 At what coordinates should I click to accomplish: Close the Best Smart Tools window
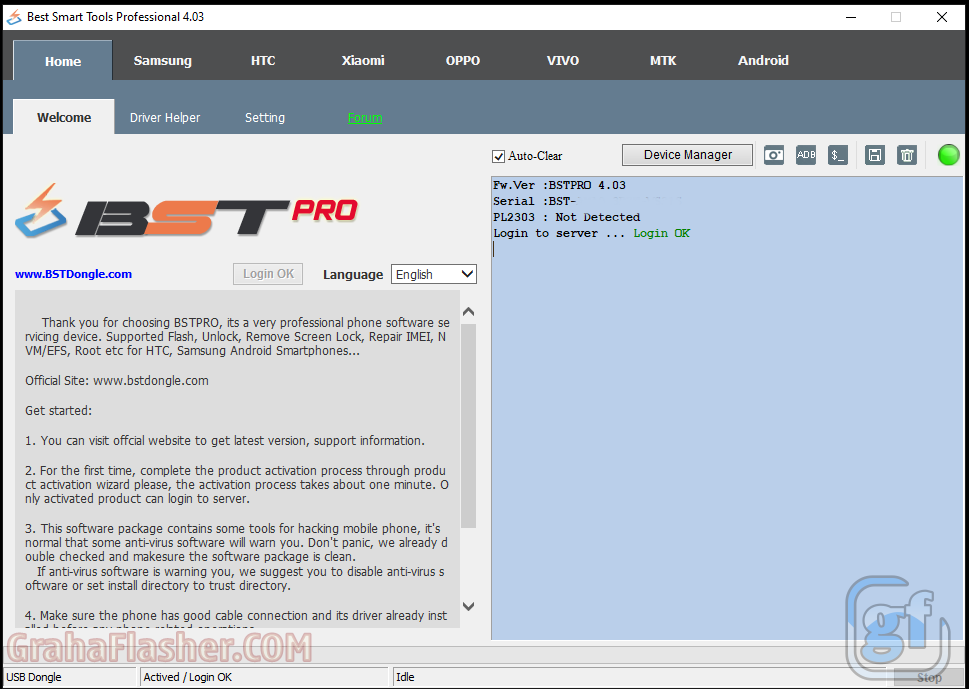(x=942, y=17)
